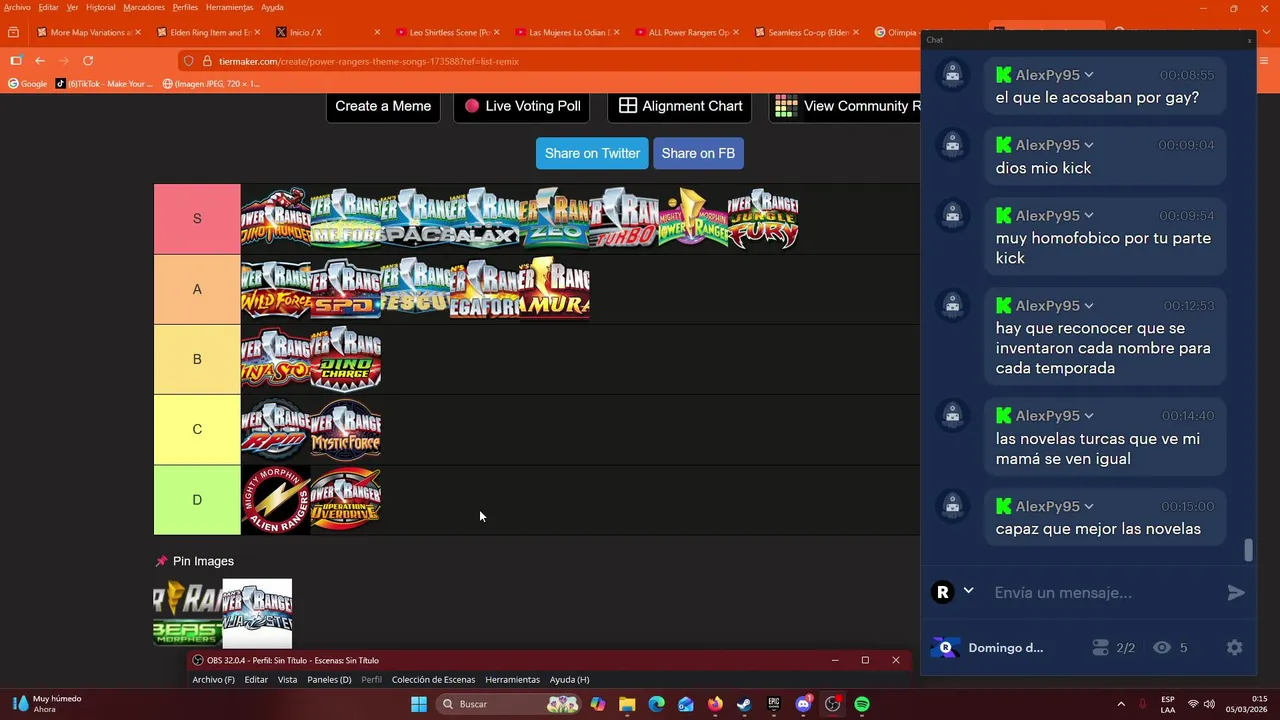Open Firefox sidebar toggle icon
The image size is (1280, 720).
click(15, 61)
